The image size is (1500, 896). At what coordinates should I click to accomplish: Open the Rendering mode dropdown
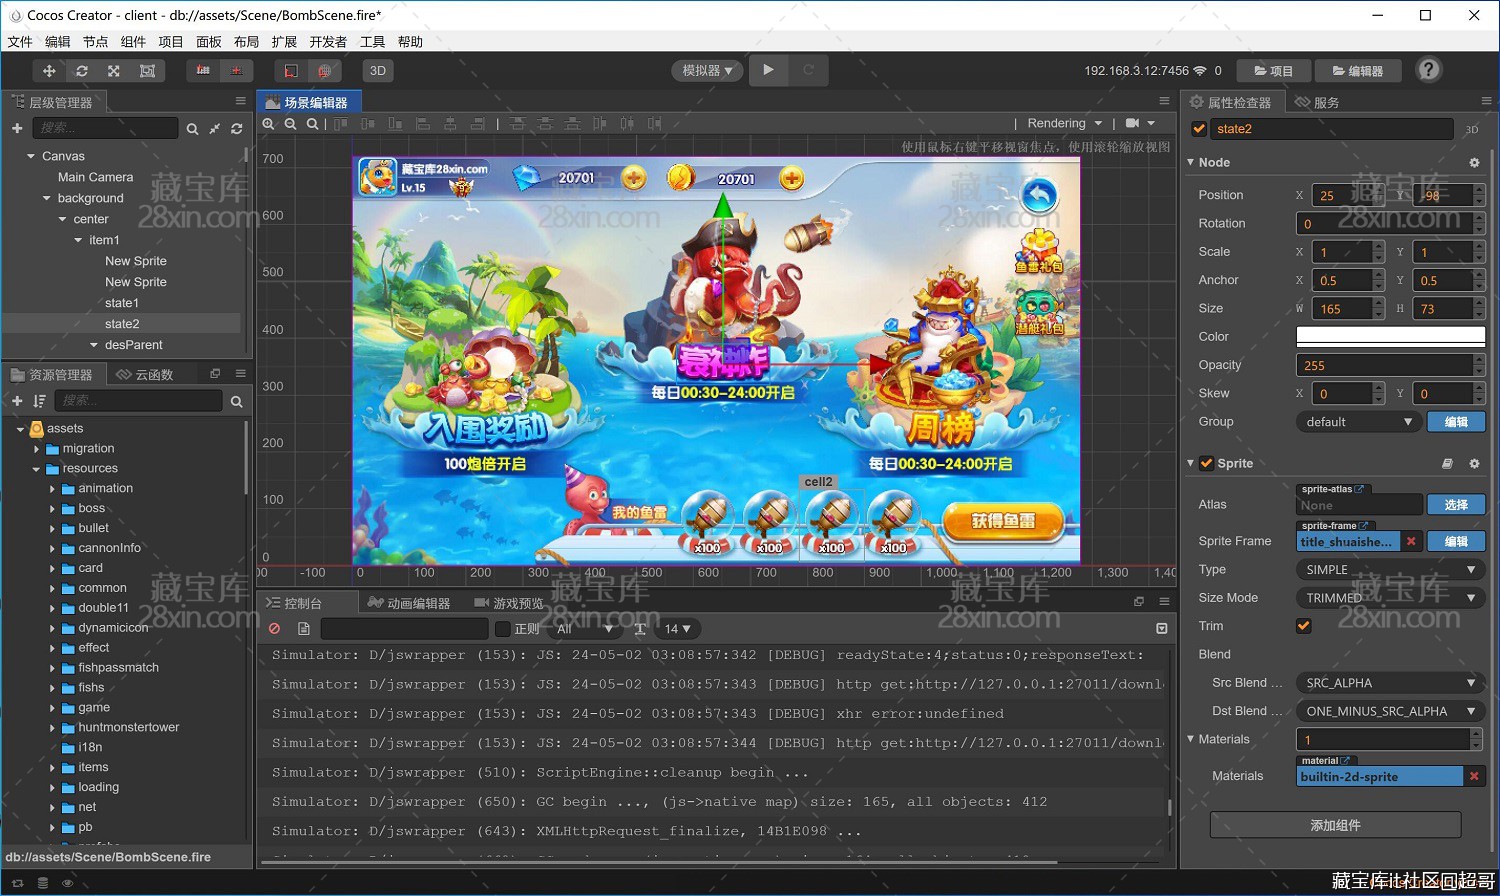click(1065, 123)
